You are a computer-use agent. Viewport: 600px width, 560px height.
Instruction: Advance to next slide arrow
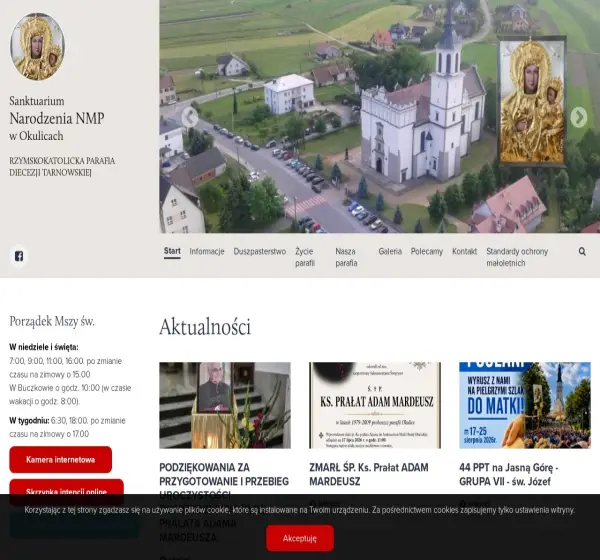click(579, 117)
